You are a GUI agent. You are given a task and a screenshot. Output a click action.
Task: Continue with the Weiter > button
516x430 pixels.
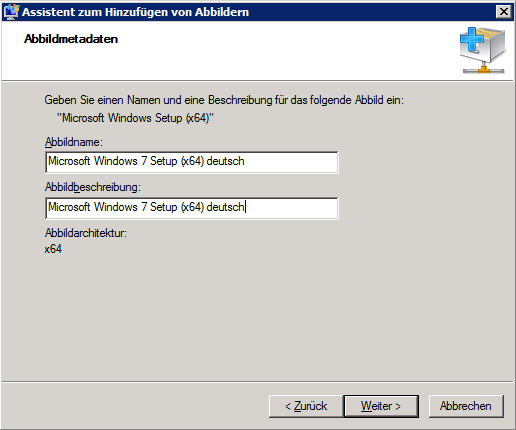pos(381,406)
